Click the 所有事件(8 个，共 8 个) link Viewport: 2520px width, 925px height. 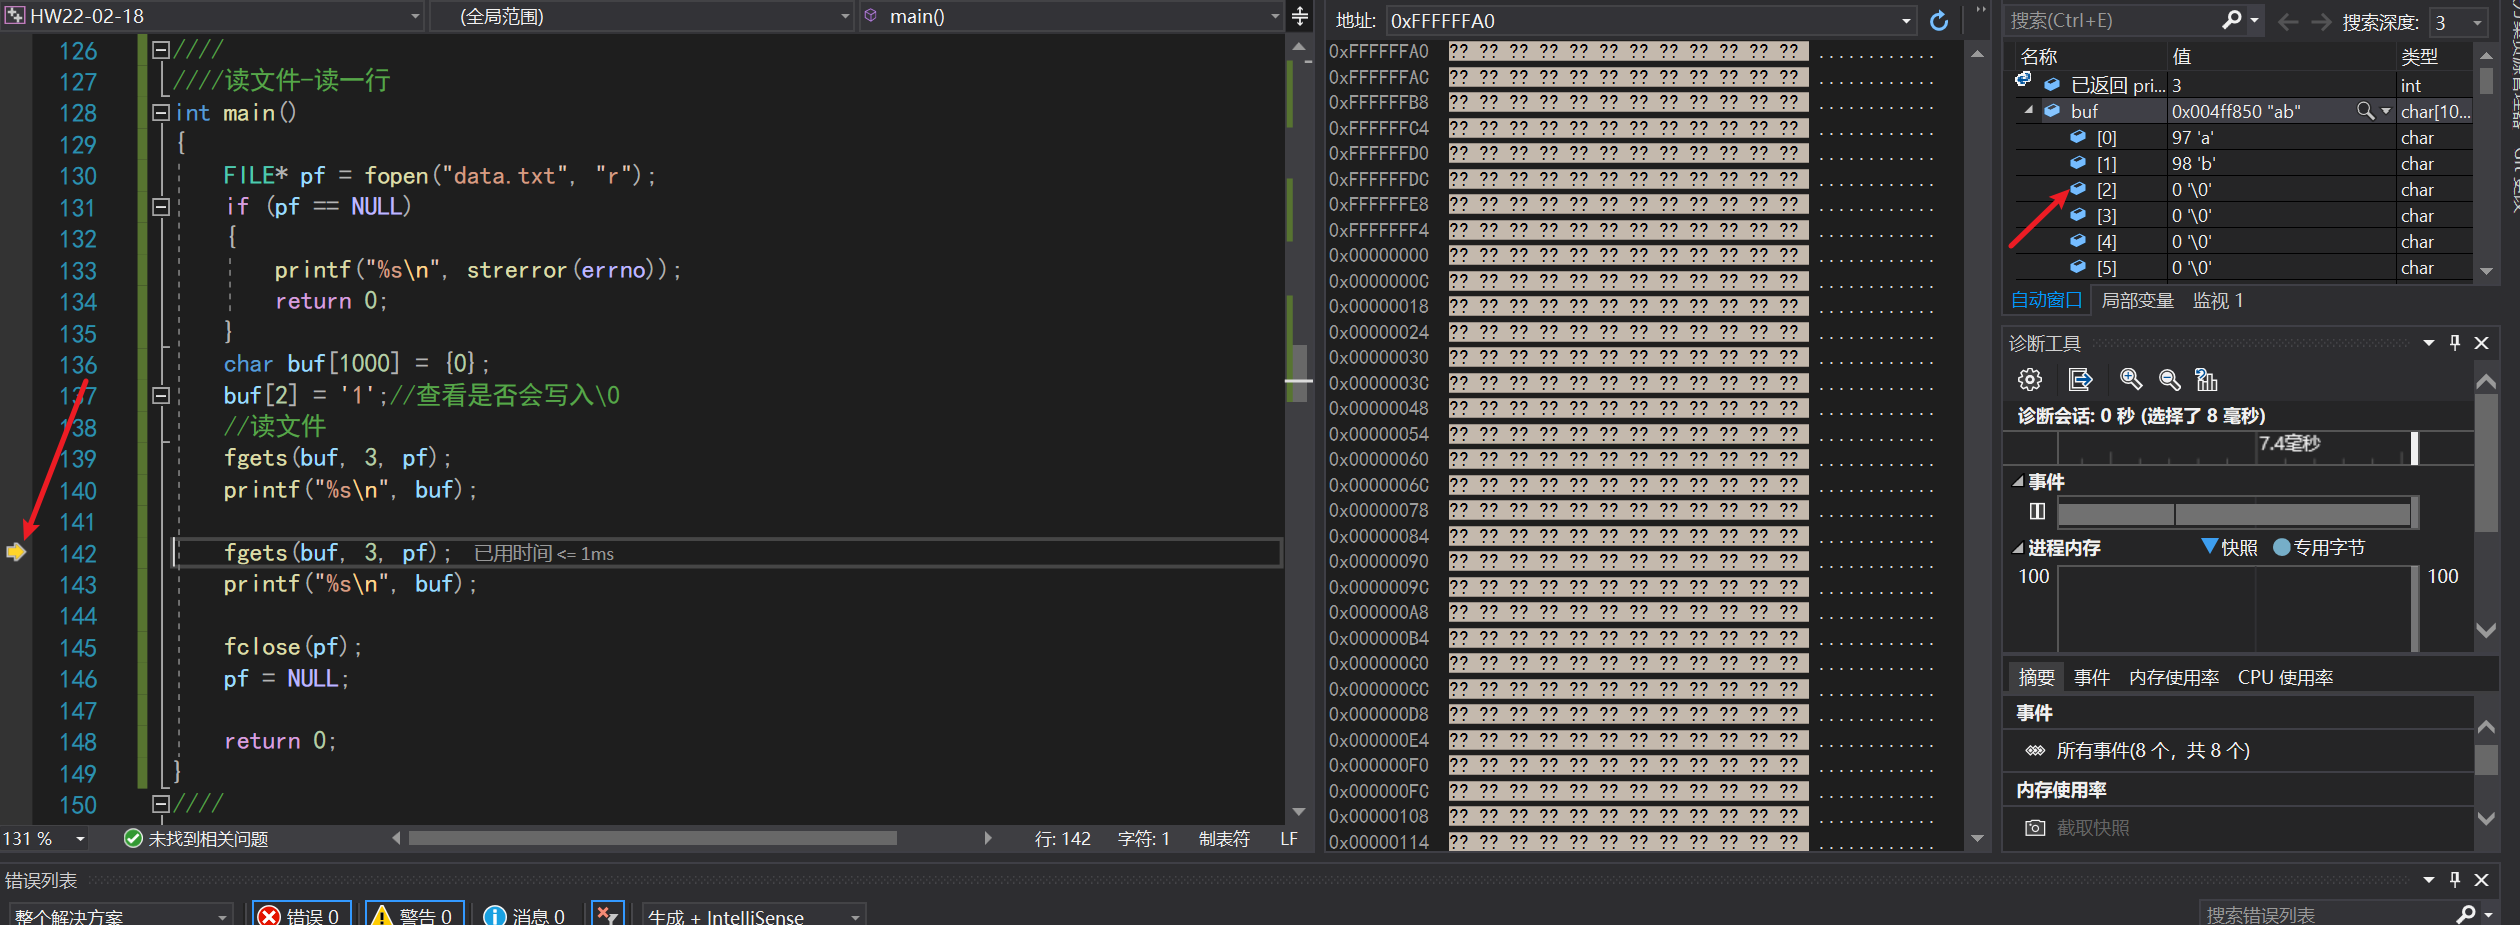click(2152, 751)
